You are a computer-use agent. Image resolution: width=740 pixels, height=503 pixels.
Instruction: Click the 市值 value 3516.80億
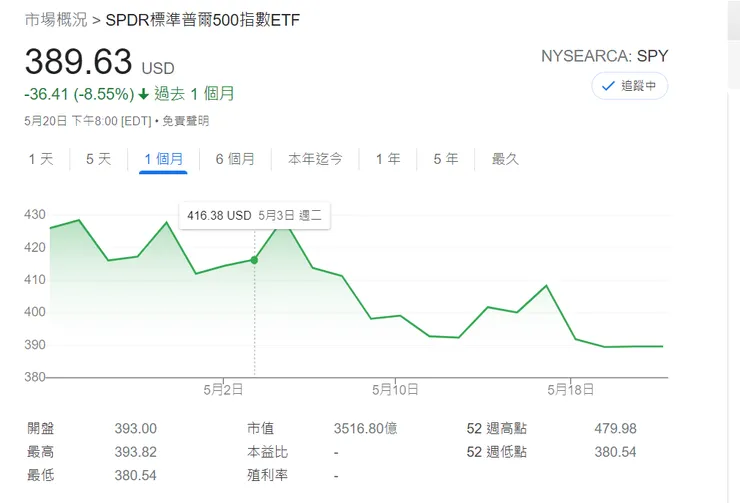[366, 428]
